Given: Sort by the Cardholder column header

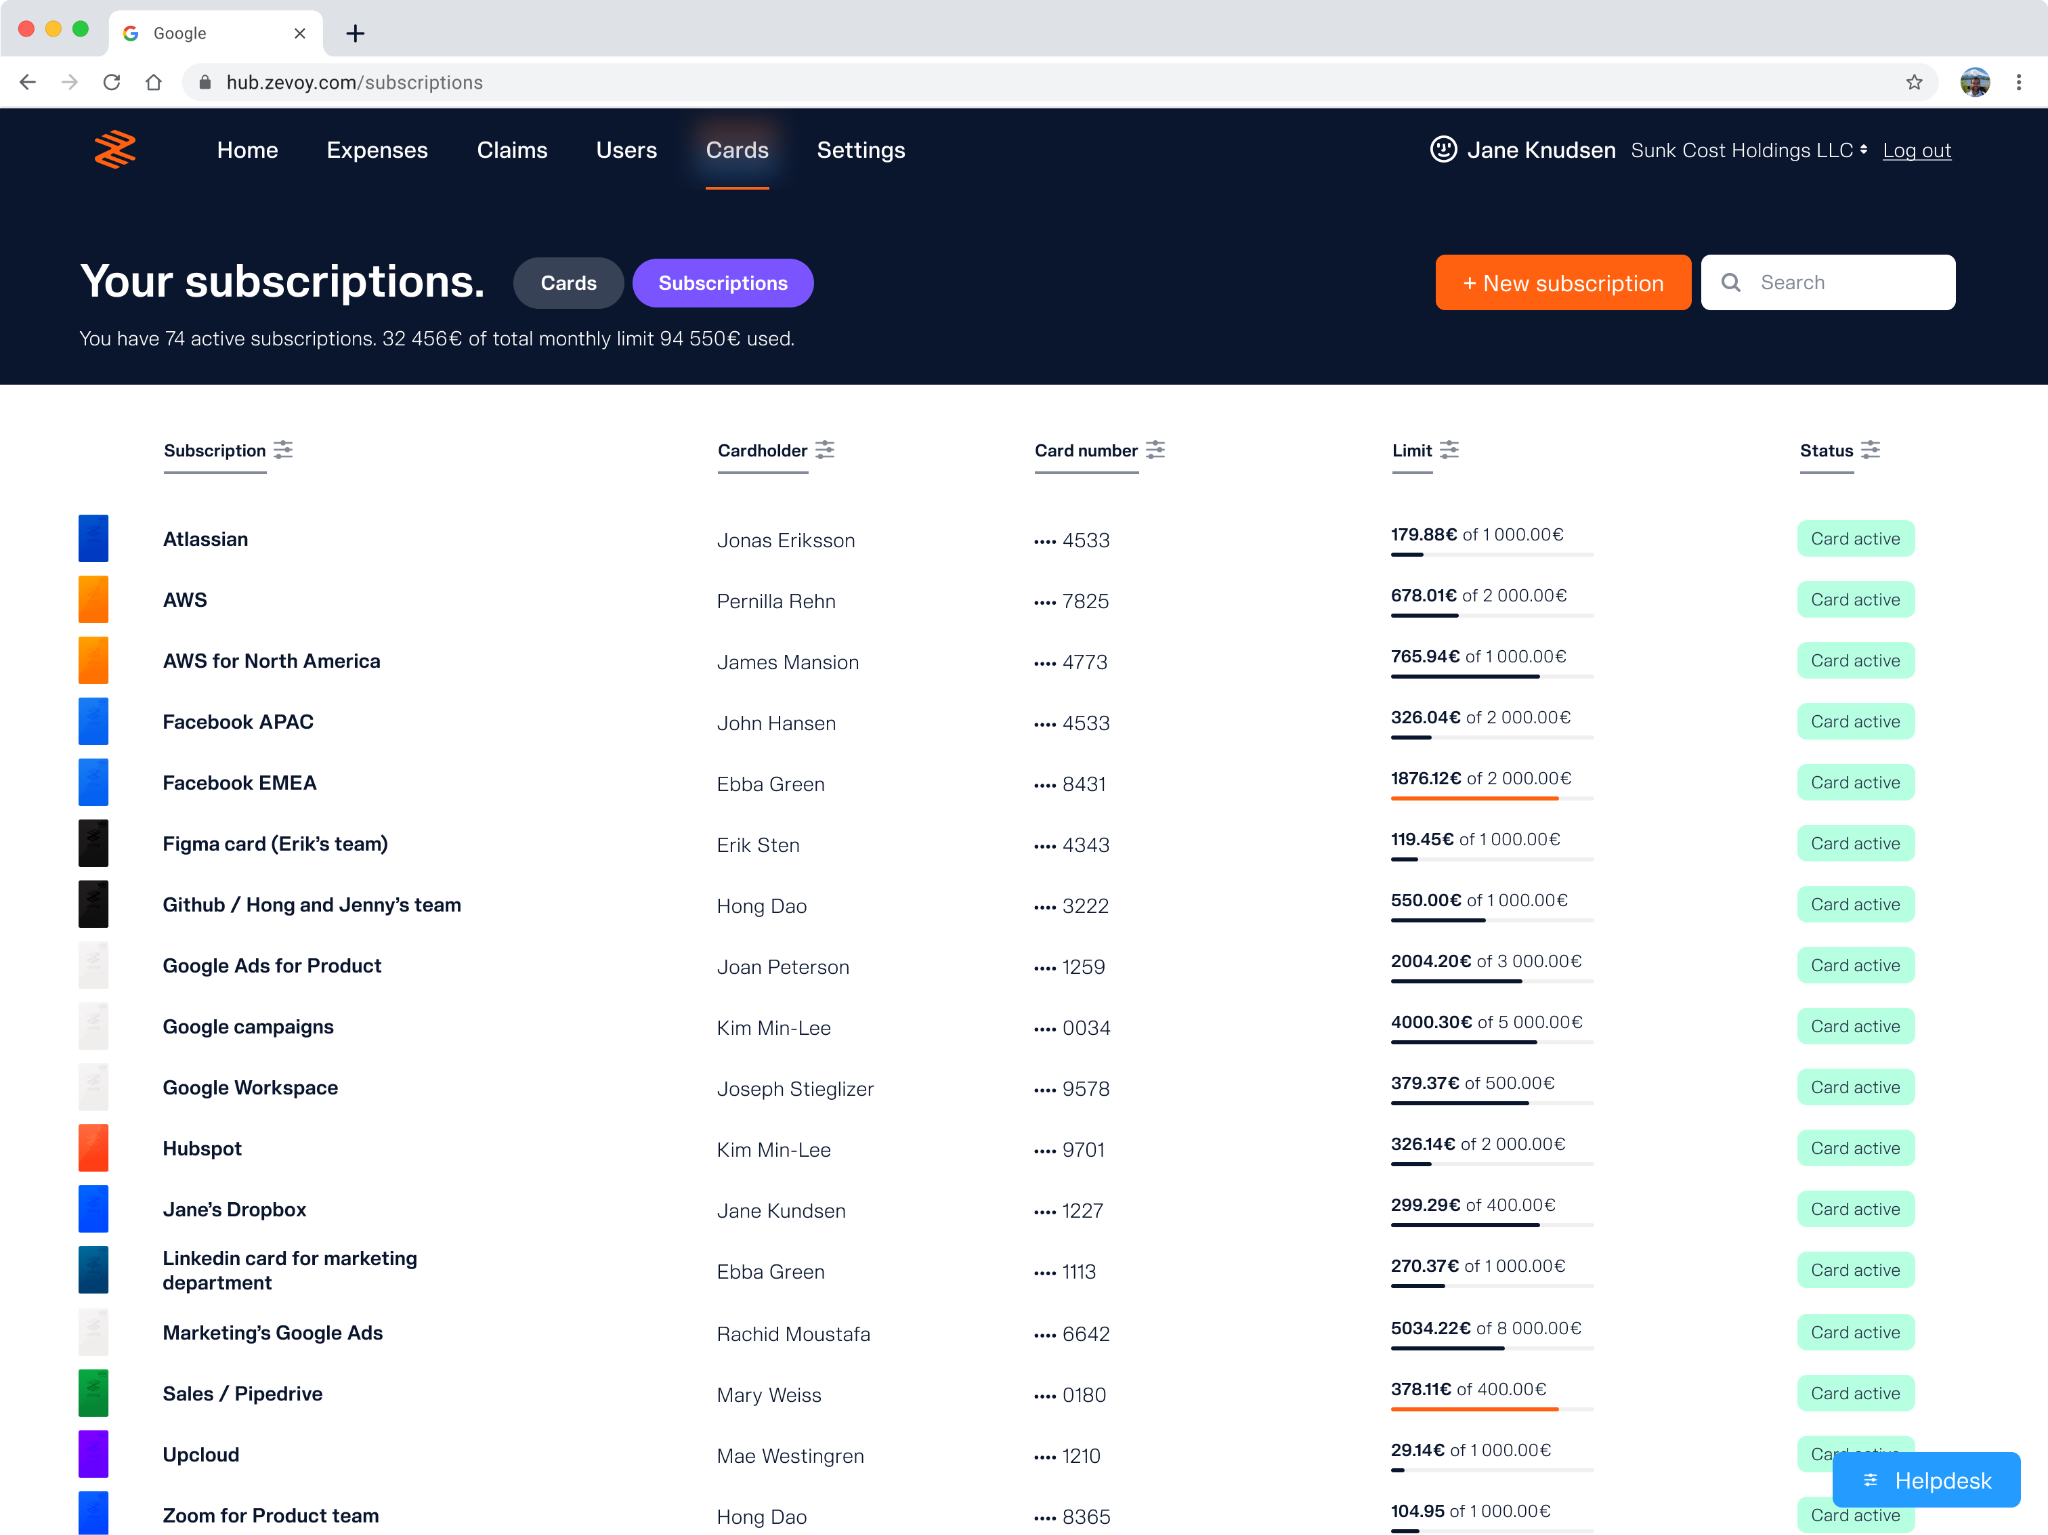Looking at the screenshot, I should point(762,451).
